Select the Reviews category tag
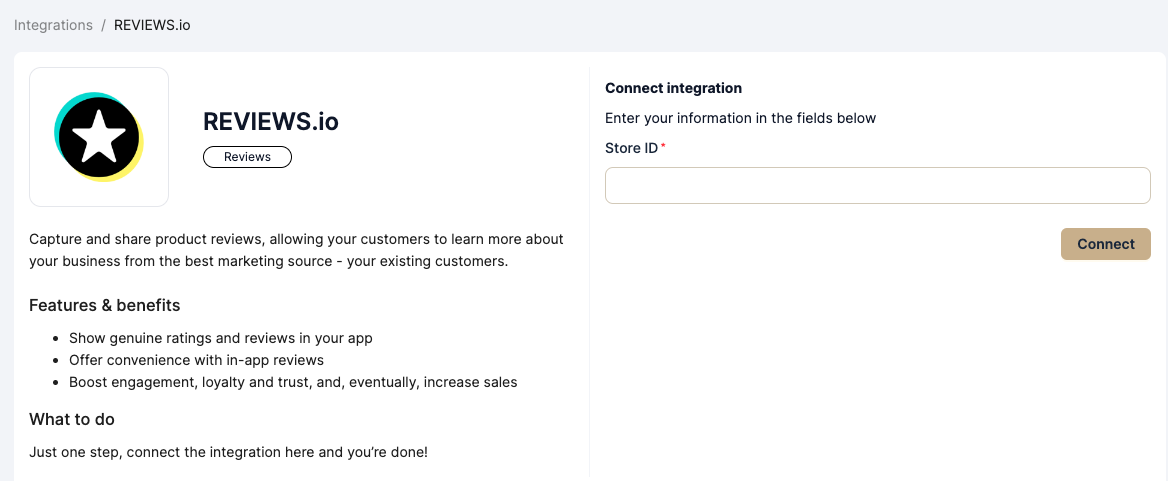Image resolution: width=1168 pixels, height=481 pixels. tap(247, 157)
